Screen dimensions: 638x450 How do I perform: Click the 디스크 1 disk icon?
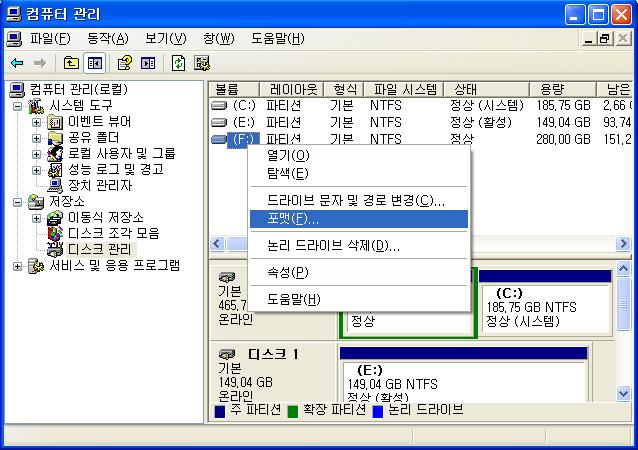pos(227,354)
